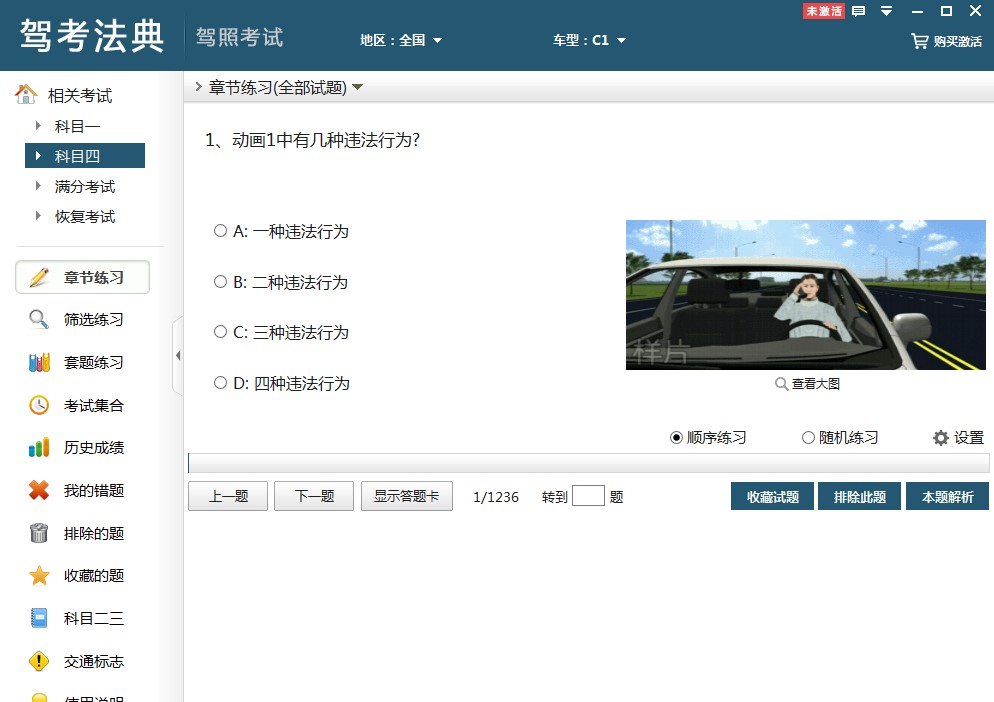The height and width of the screenshot is (702, 994).
Task: Click the pencil icon for 章节练习
Action: coord(39,277)
